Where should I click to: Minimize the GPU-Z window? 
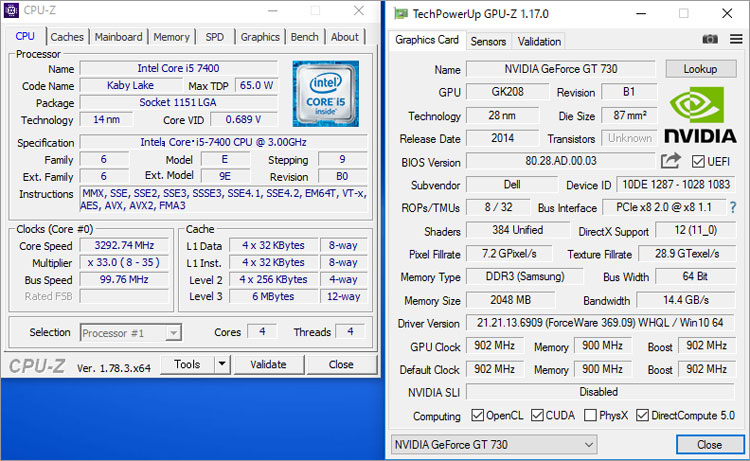641,14
